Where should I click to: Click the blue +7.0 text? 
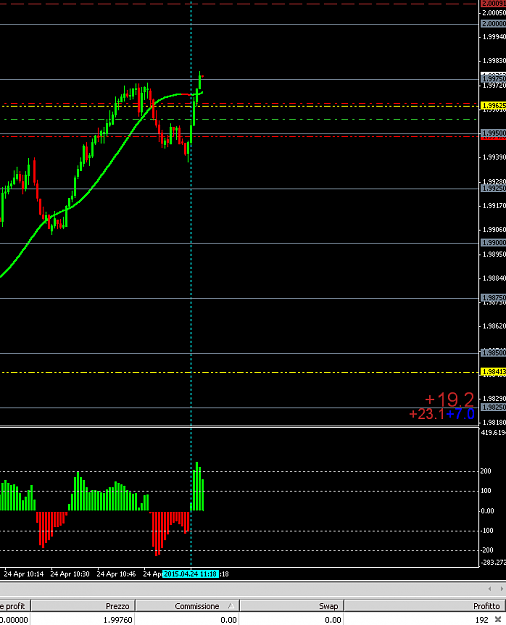tap(461, 414)
